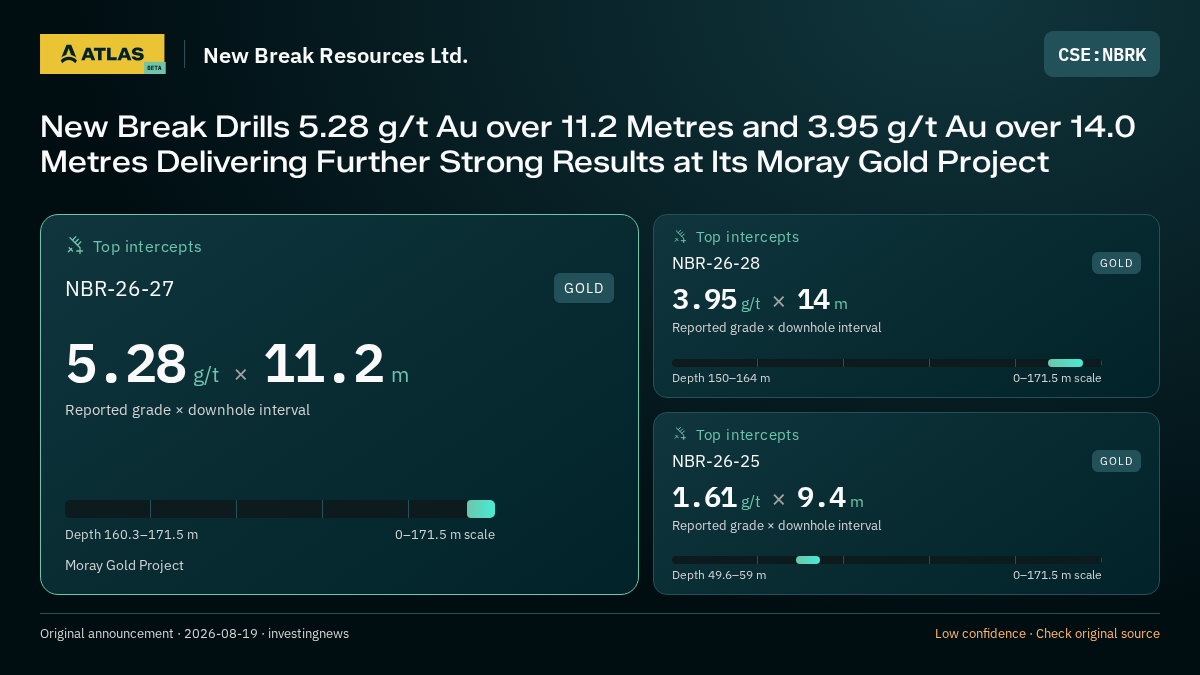This screenshot has width=1200, height=675.
Task: Click the 0–171.5 m scale label on NBR-26-28
Action: [x=1057, y=378]
